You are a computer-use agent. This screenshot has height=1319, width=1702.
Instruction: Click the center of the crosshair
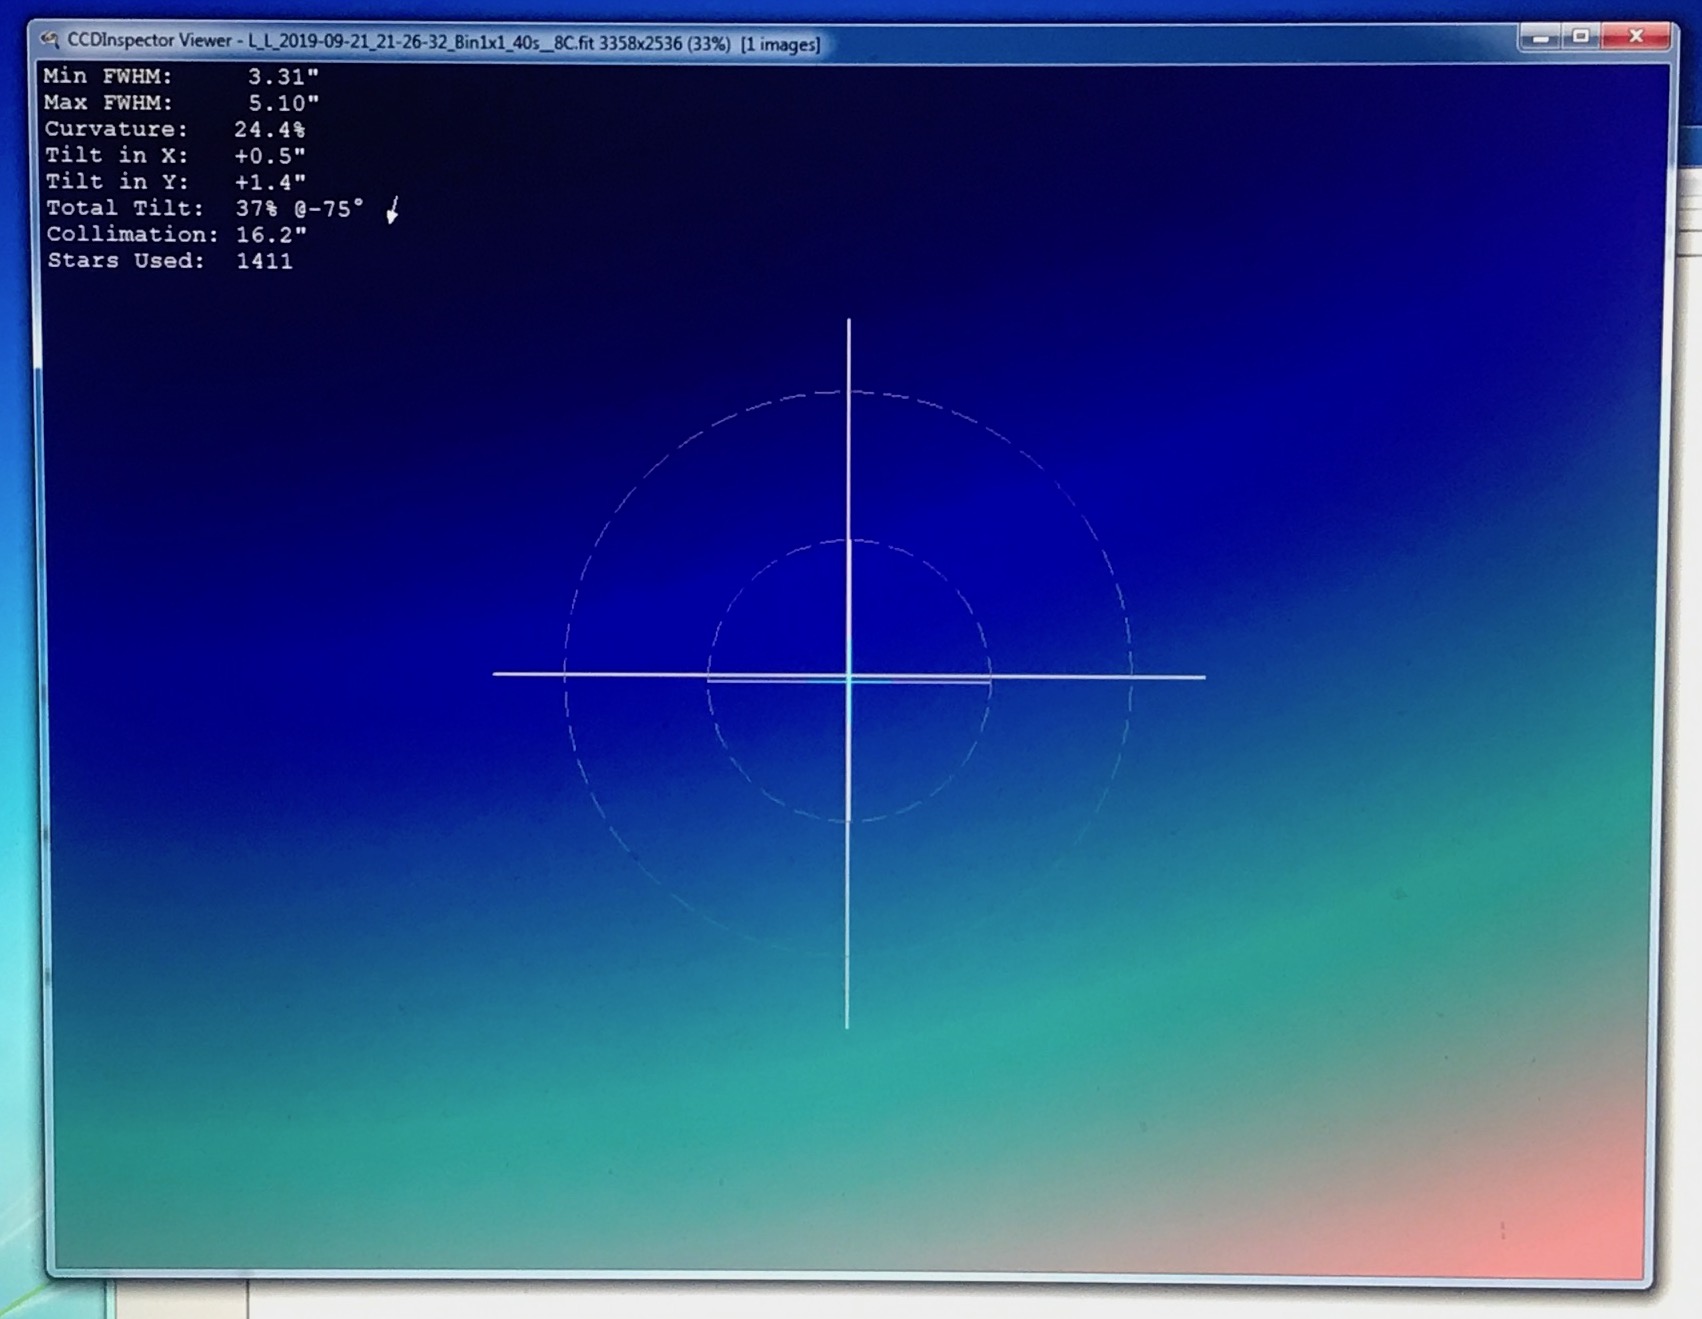[848, 677]
